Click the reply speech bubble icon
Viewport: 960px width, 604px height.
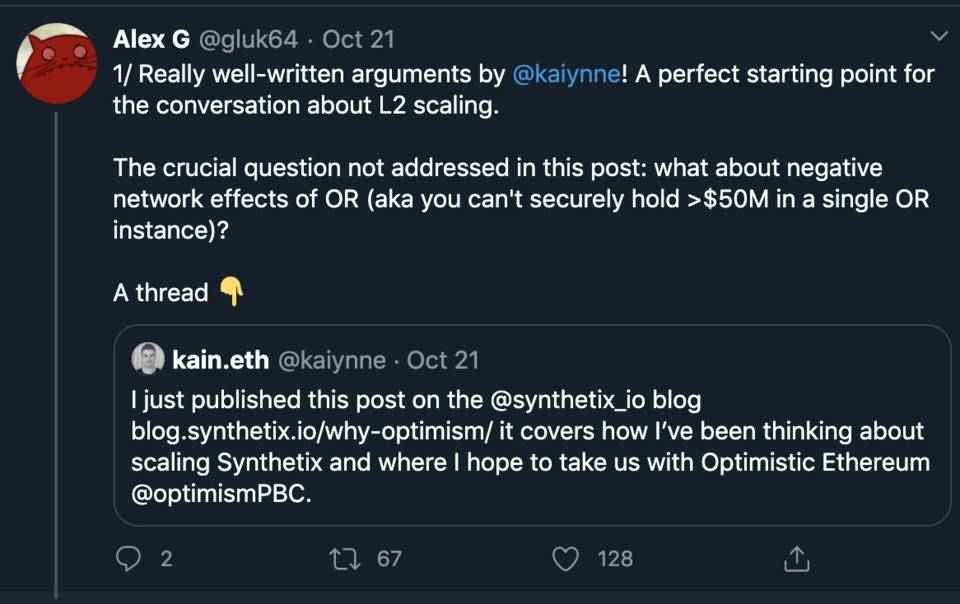(128, 558)
